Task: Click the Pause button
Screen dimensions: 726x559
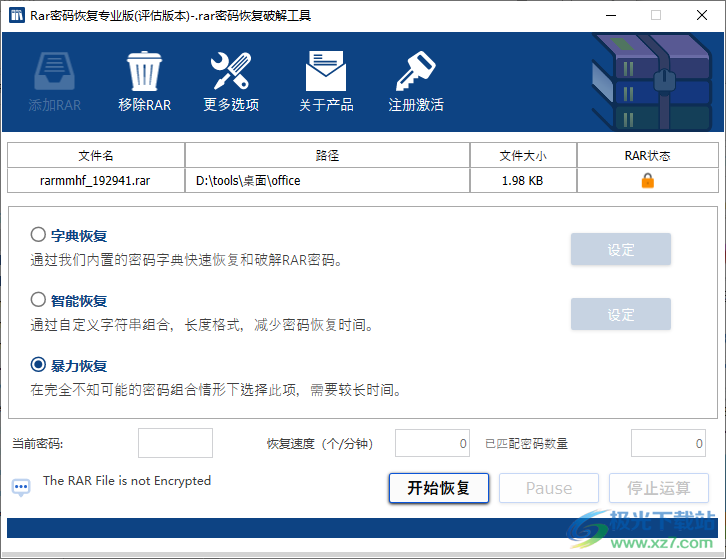Action: pyautogui.click(x=549, y=488)
